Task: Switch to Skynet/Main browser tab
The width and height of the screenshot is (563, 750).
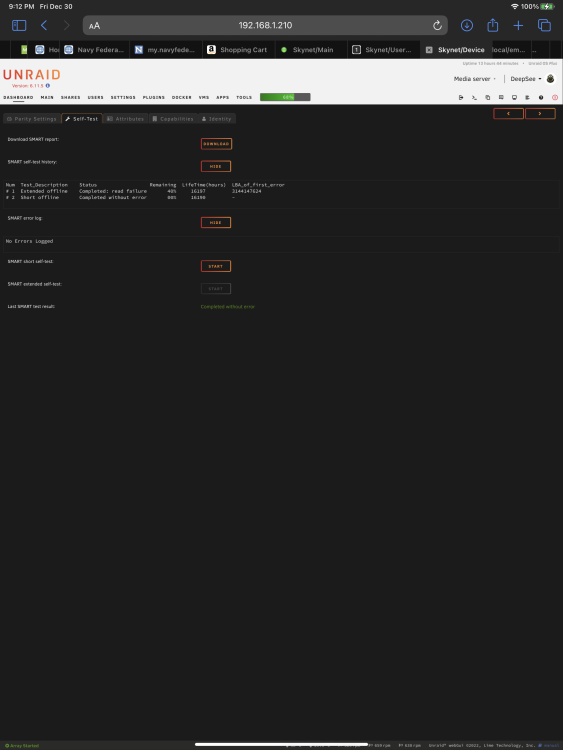Action: (310, 50)
